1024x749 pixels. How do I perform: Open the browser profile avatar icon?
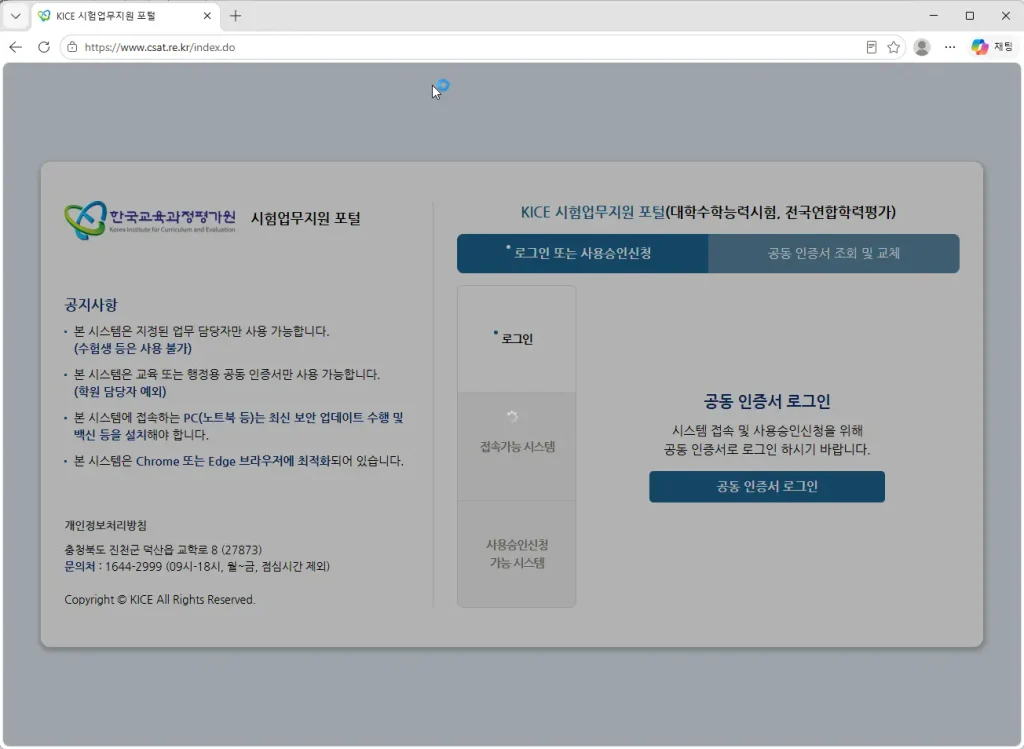pyautogui.click(x=921, y=47)
